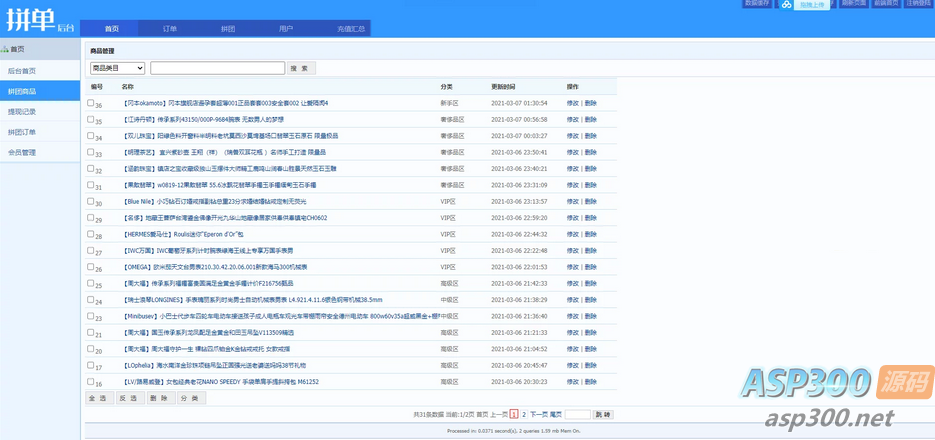The width and height of the screenshot is (935, 440).
Task: Check the box next to item 30
Action: tap(91, 200)
